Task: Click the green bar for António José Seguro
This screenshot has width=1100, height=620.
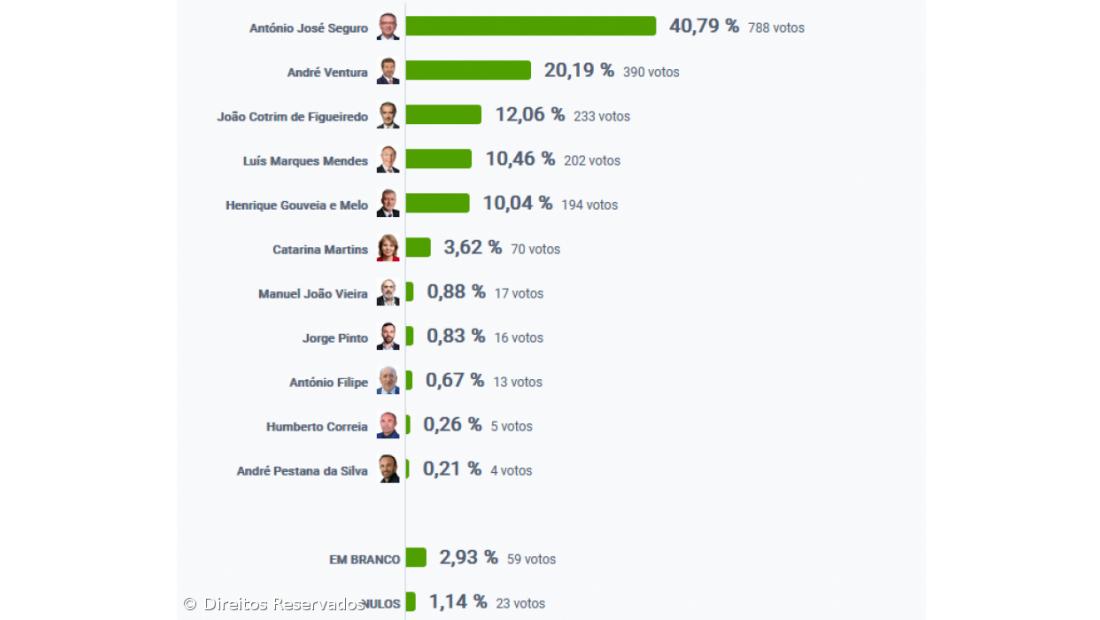Action: [x=530, y=27]
